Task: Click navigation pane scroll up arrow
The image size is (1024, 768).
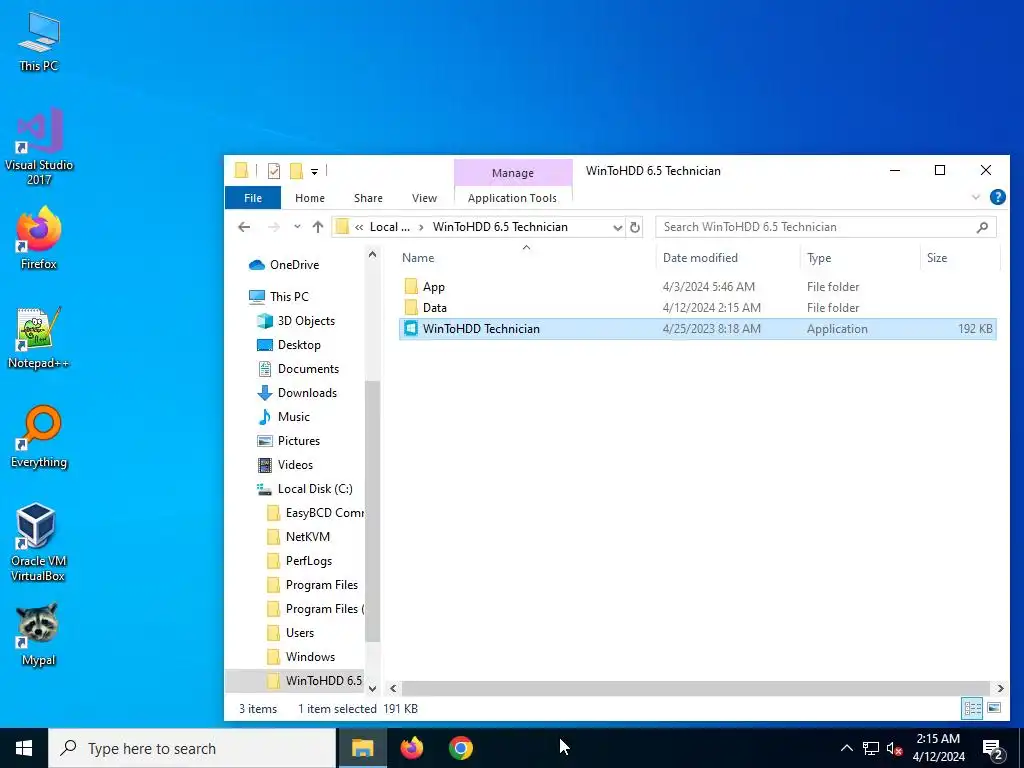Action: [x=372, y=255]
